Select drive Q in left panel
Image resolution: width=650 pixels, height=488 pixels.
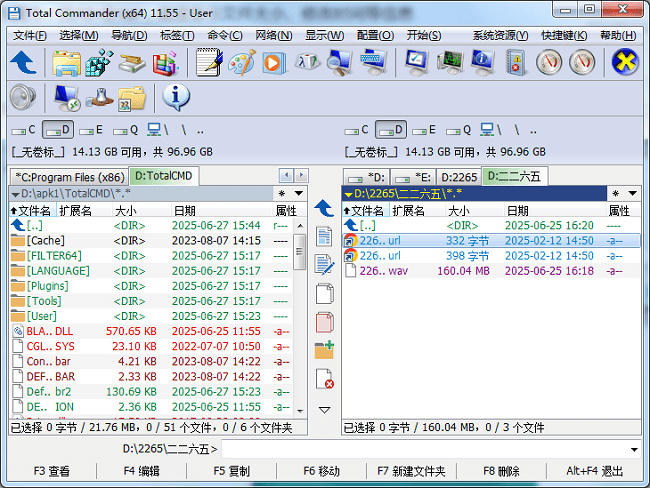(126, 130)
